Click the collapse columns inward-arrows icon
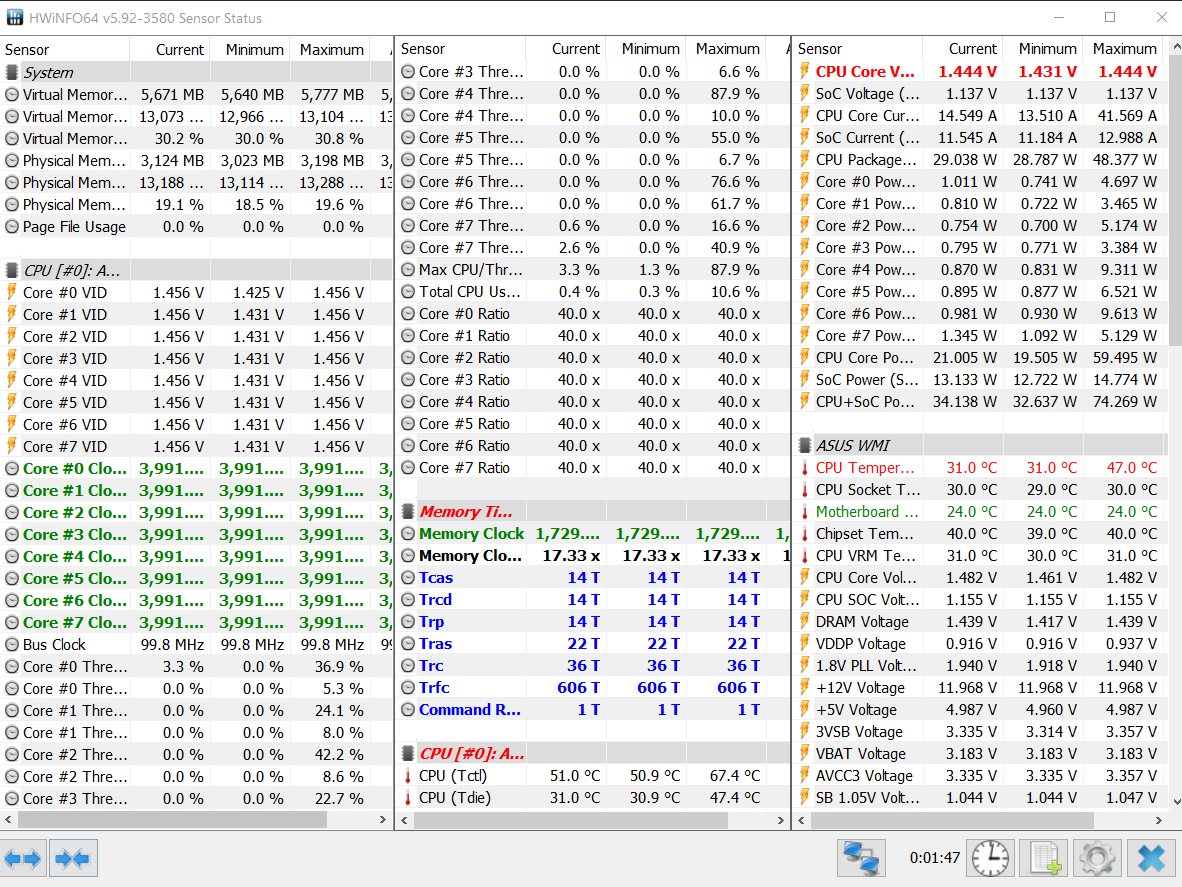Screen dimensions: 1182x887 coord(73,858)
